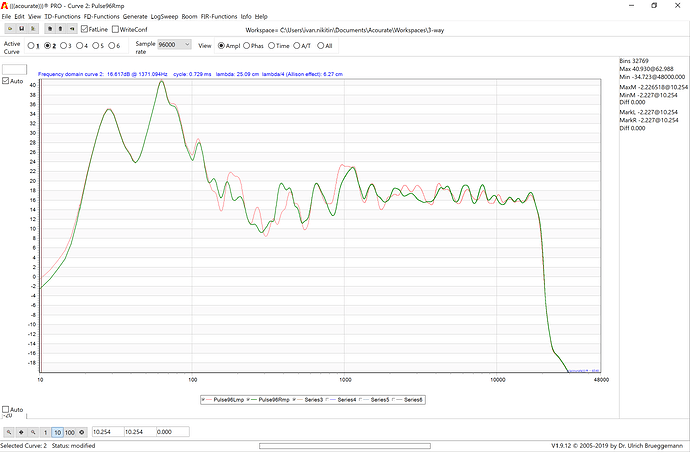Open the Room menu
Viewport: 690px width, 452px height.
(189, 16)
